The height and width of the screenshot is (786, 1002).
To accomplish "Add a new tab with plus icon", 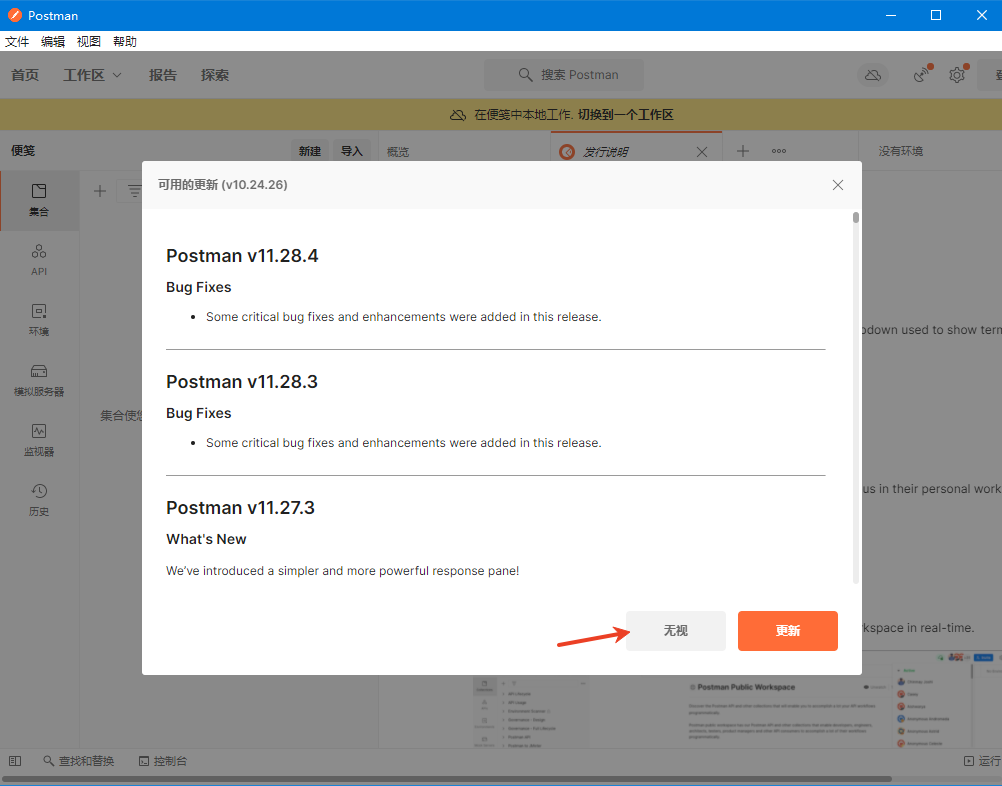I will [743, 151].
